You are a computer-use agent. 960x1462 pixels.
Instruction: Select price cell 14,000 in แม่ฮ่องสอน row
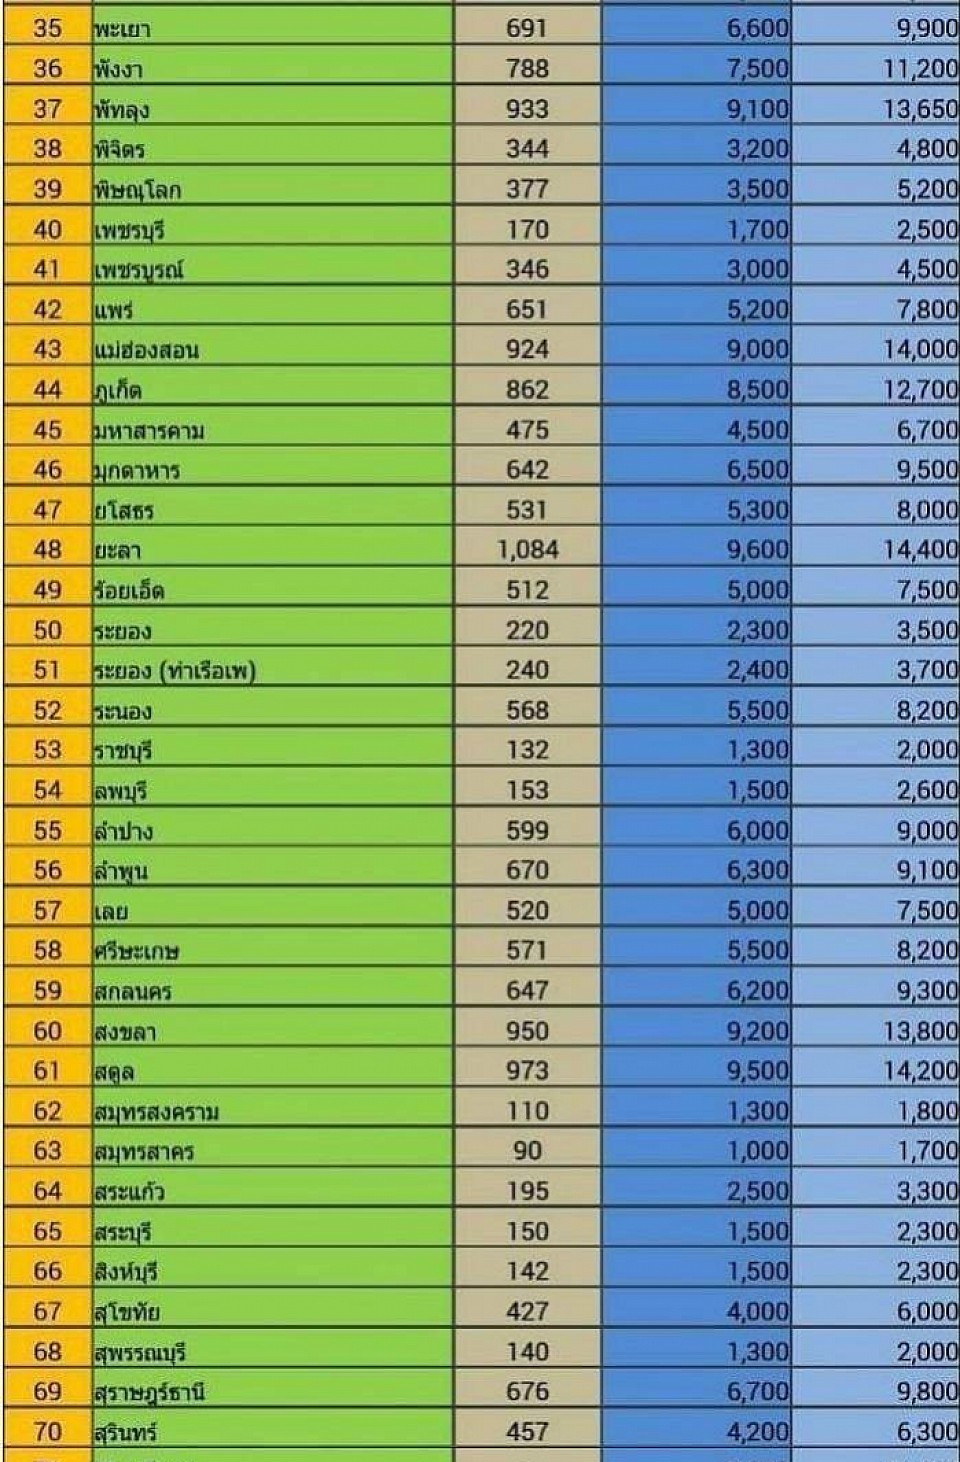click(876, 350)
